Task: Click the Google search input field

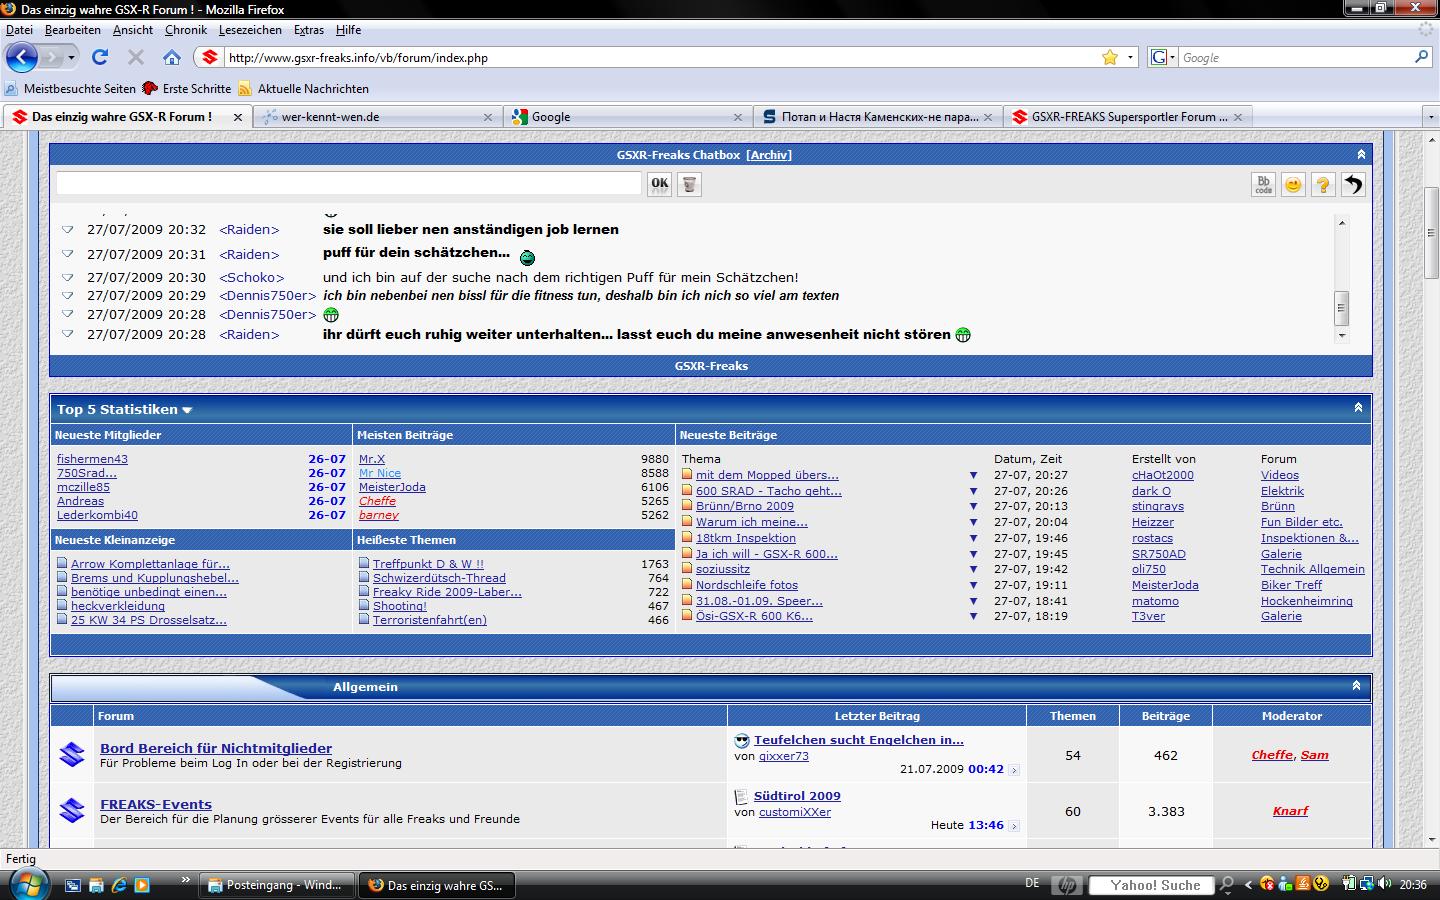Action: [x=1296, y=58]
